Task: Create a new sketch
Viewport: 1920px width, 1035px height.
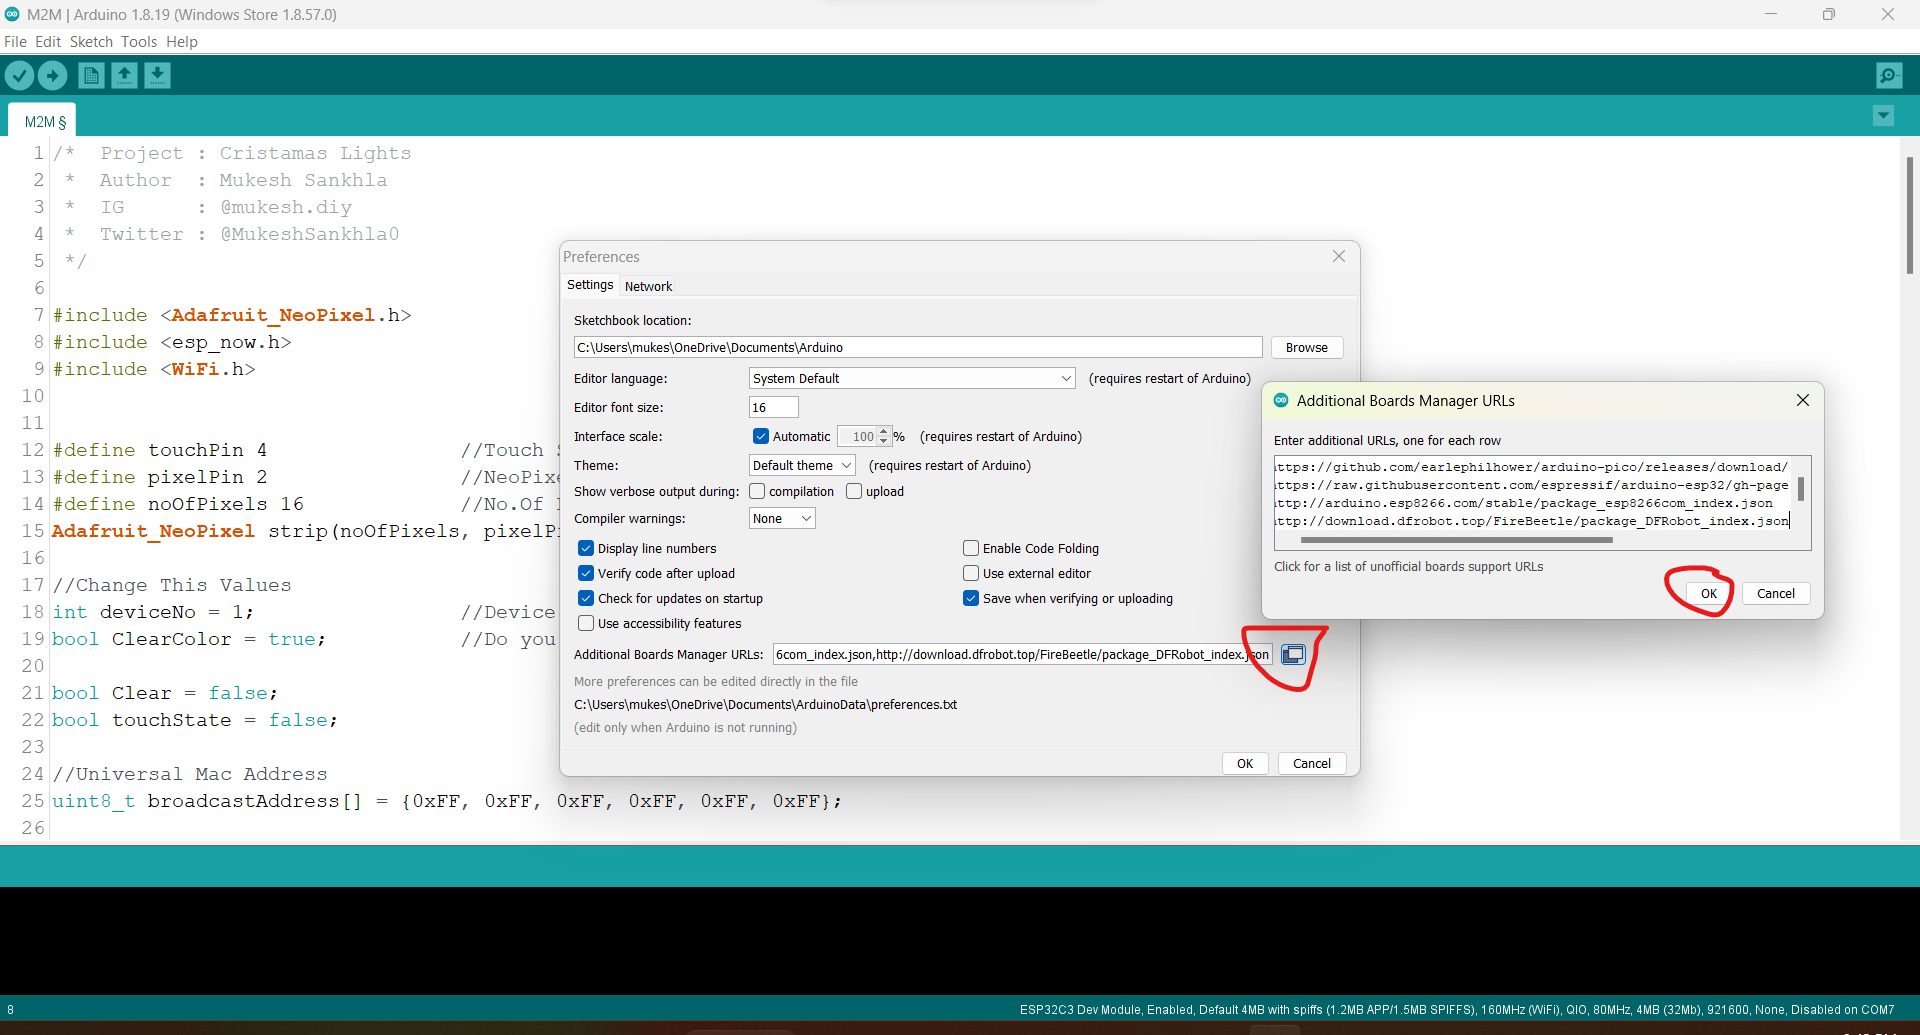Action: (x=90, y=75)
